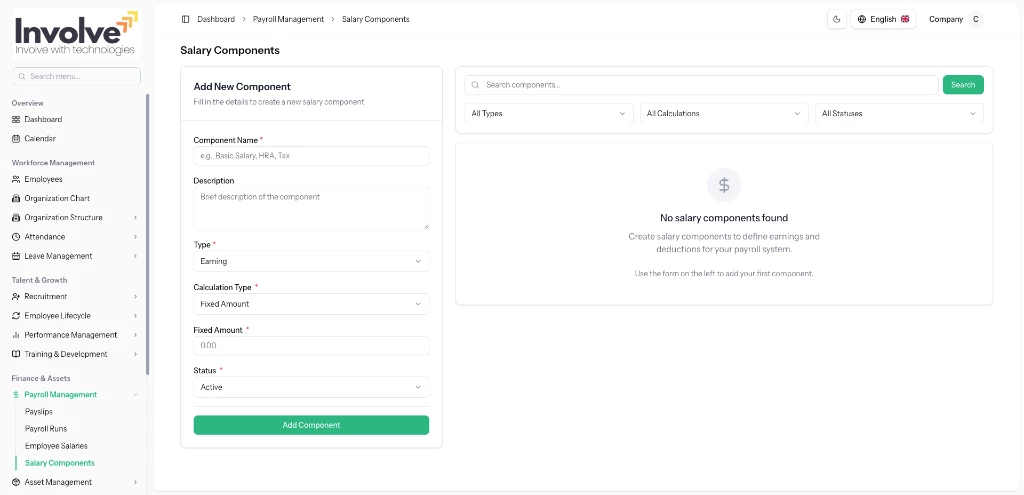Open Dashboard from the sidebar

click(43, 120)
